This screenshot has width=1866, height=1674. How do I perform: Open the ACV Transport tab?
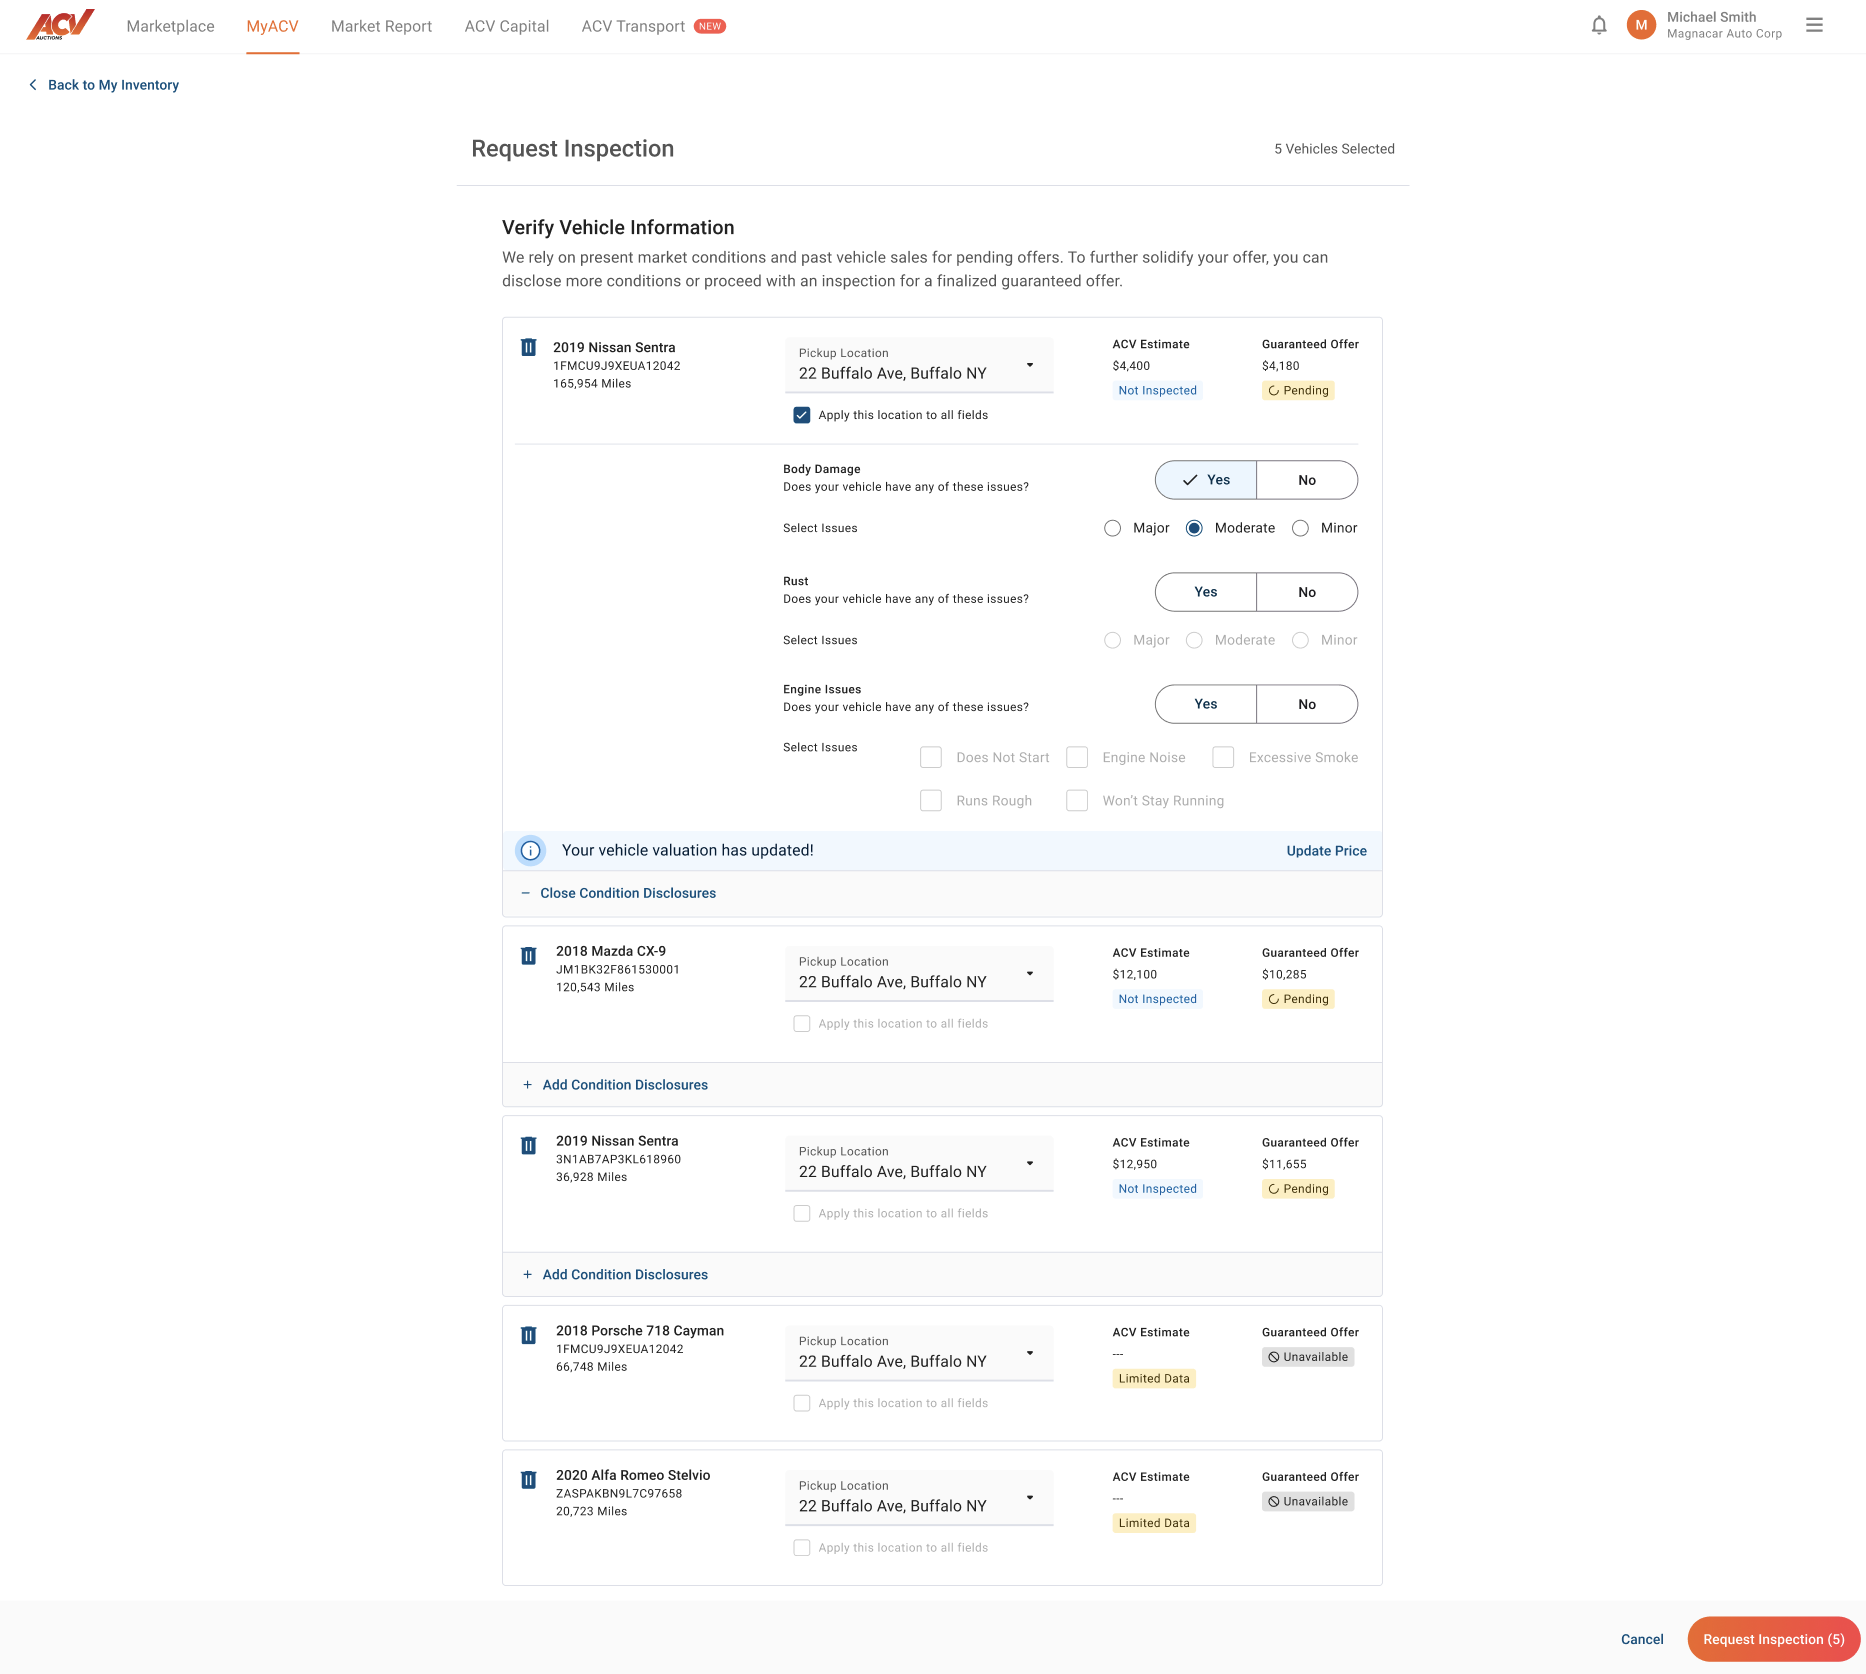[x=633, y=27]
